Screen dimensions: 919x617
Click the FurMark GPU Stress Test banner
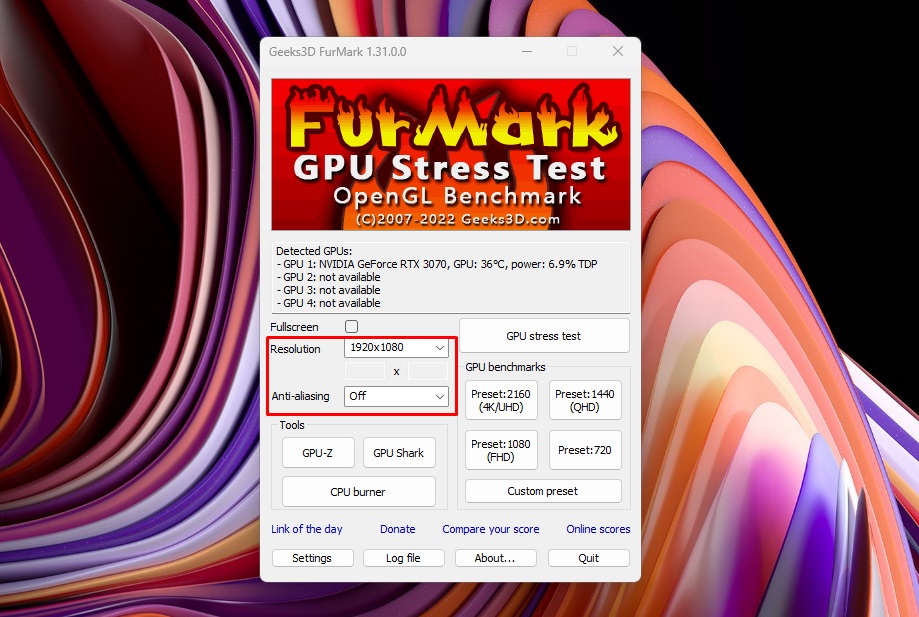coord(451,154)
